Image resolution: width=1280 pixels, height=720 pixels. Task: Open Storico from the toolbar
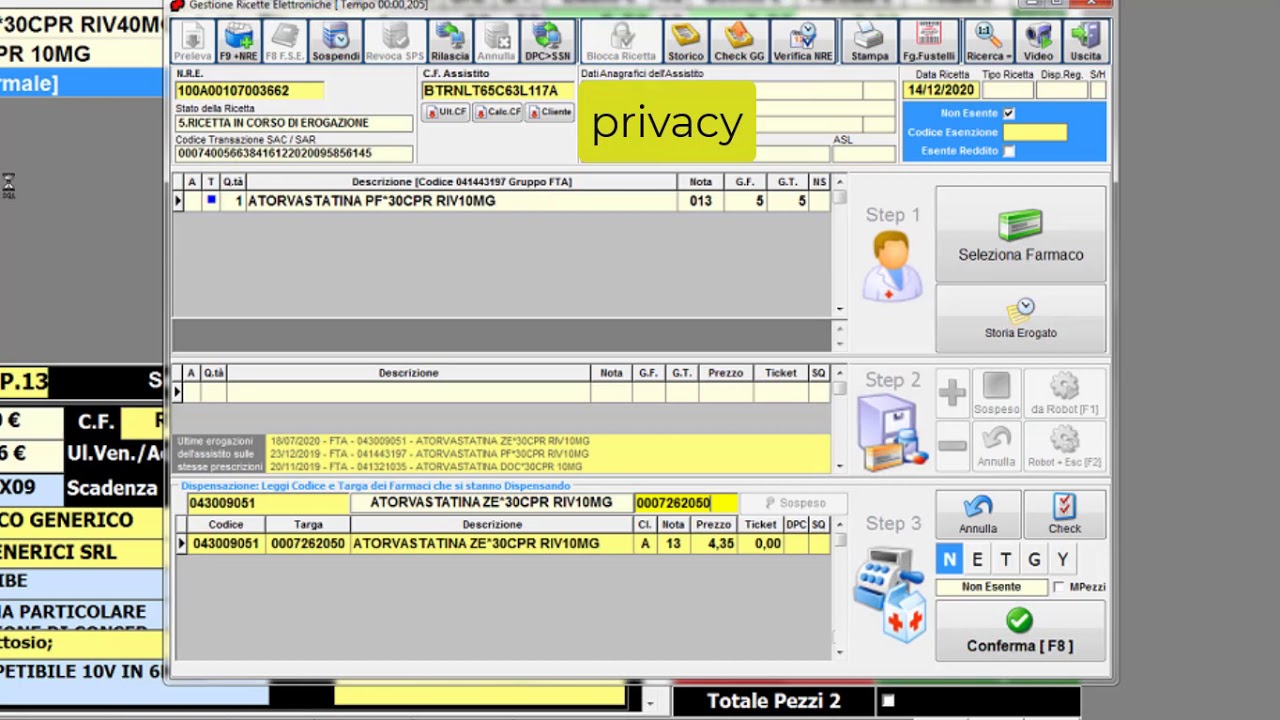[686, 42]
